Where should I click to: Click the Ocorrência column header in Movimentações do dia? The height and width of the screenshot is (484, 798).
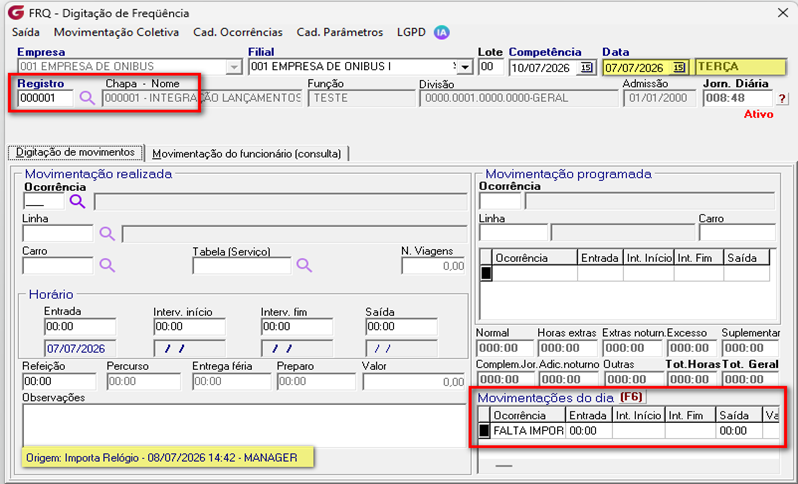[527, 415]
